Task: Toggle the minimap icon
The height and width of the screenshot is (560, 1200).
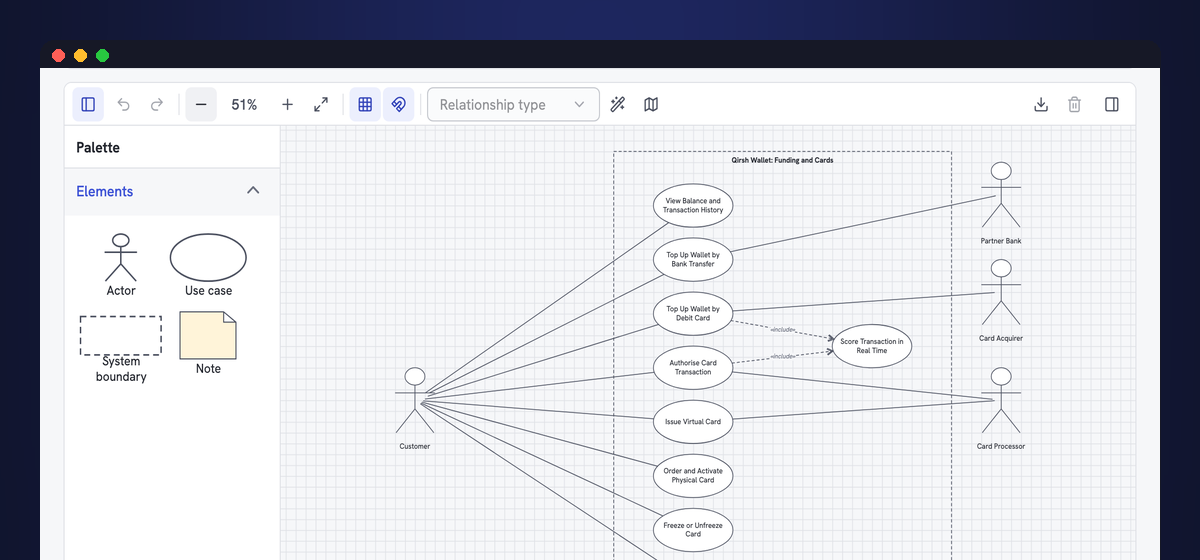Action: click(x=651, y=104)
